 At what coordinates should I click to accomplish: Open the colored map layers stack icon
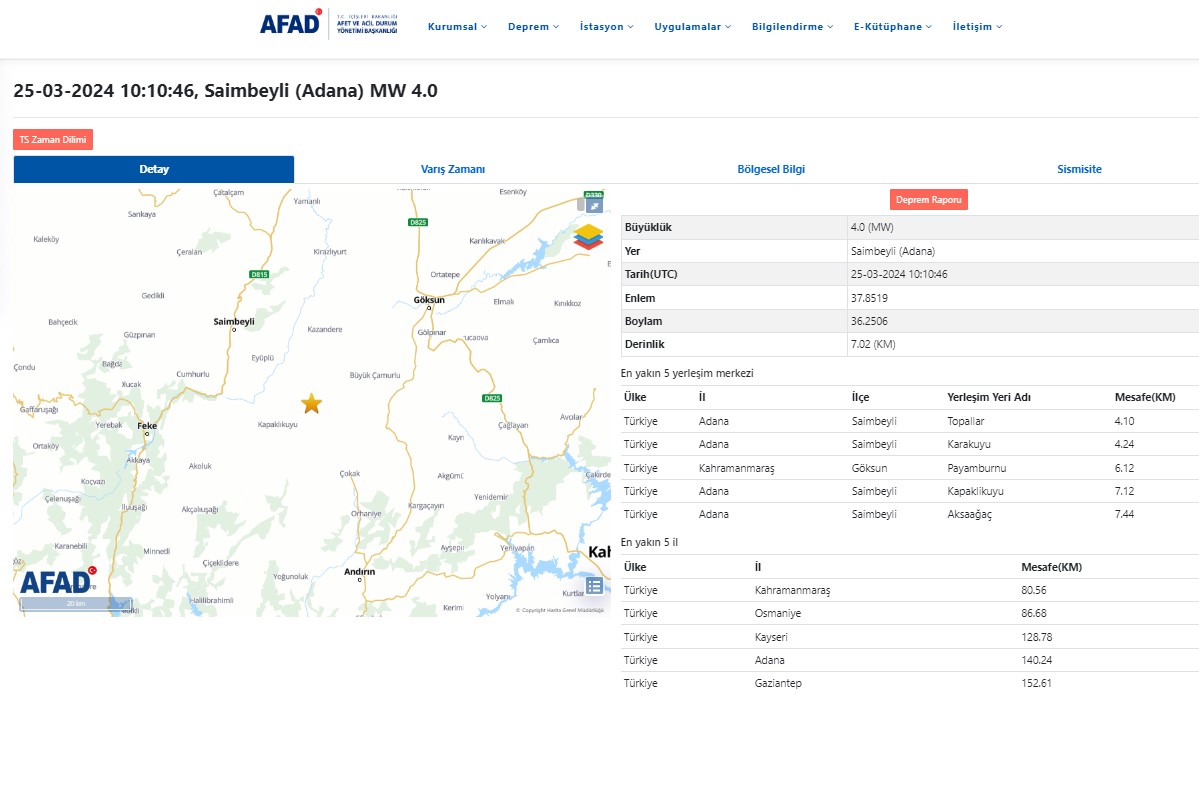(589, 237)
